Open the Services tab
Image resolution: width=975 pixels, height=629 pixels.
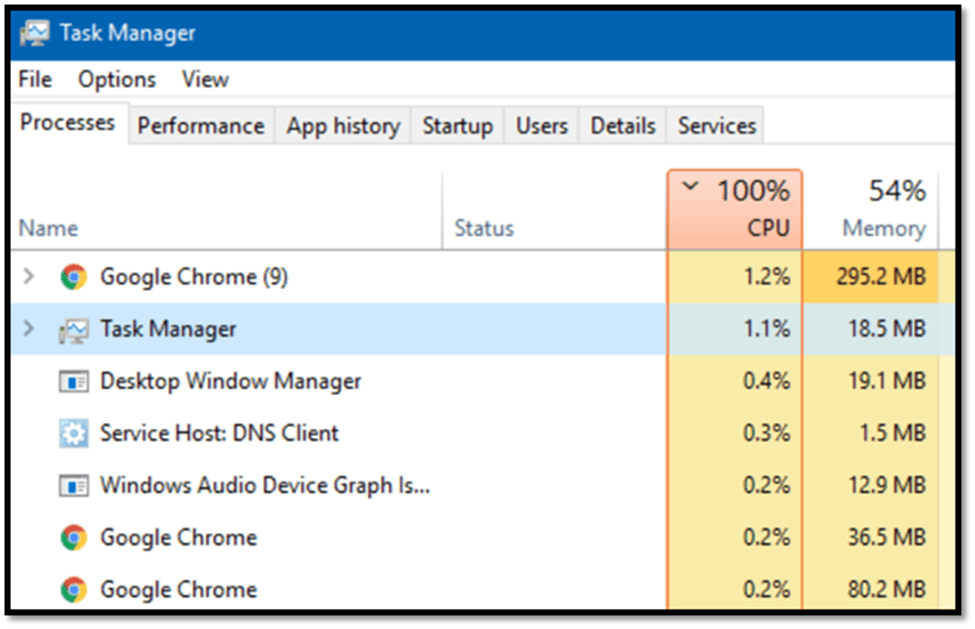716,126
